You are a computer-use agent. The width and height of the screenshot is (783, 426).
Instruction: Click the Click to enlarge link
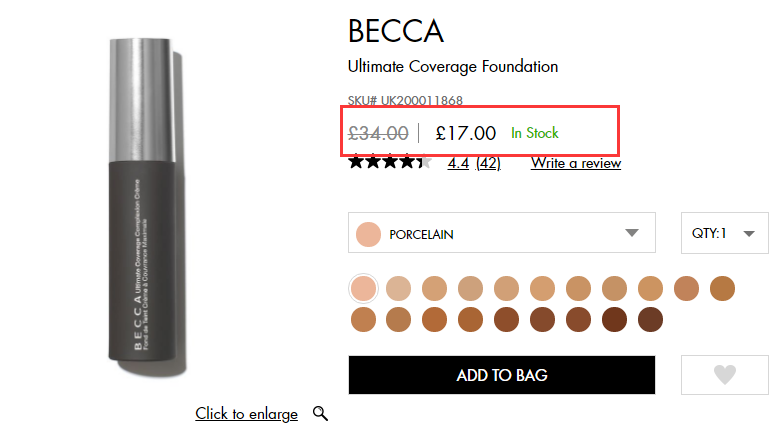pos(246,413)
